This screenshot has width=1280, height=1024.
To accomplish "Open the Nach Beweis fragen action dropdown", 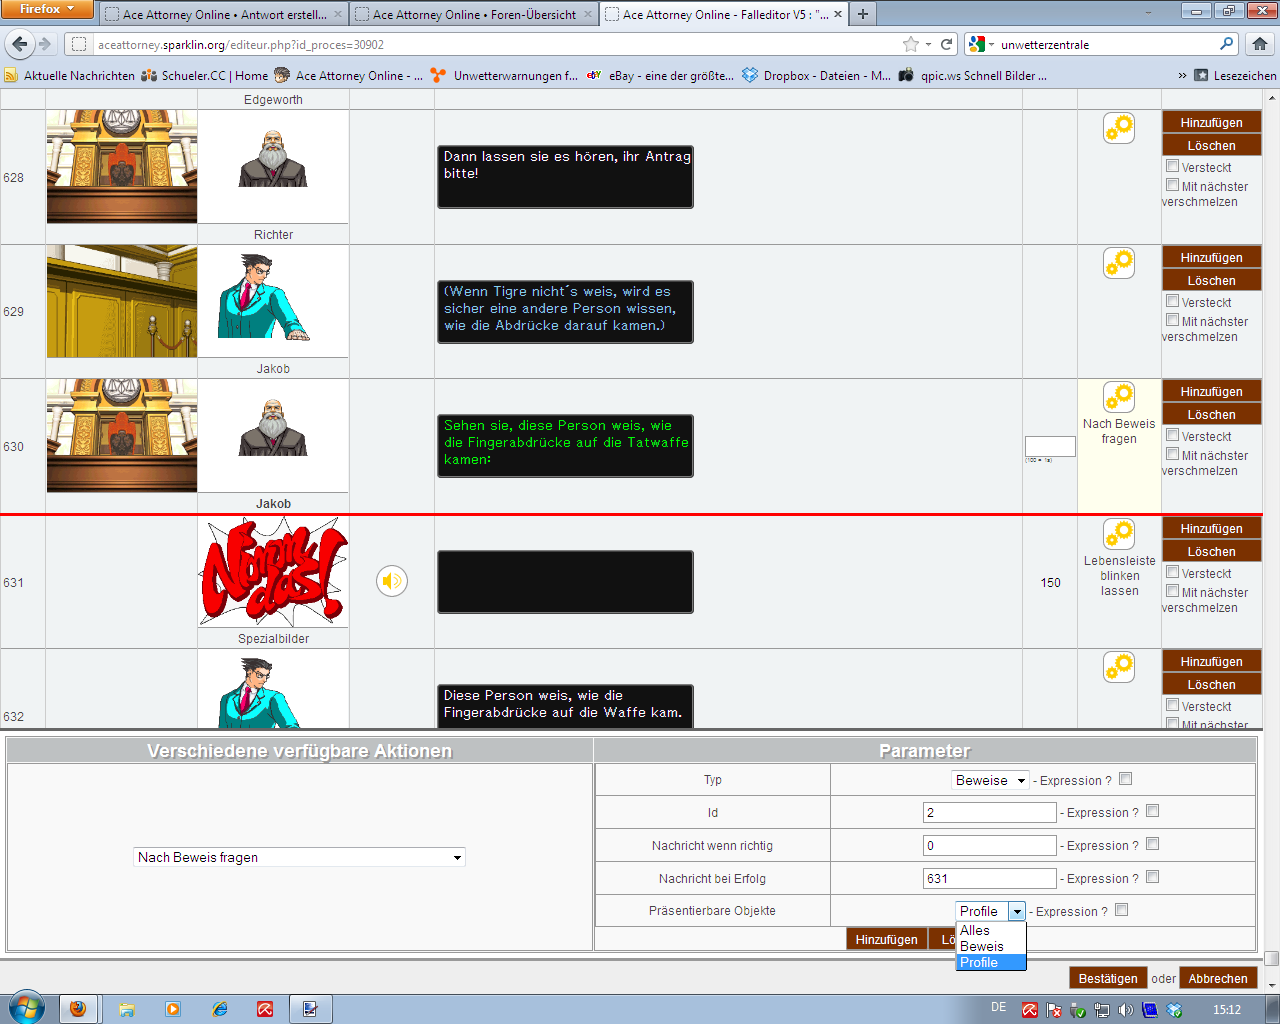I will pyautogui.click(x=299, y=857).
